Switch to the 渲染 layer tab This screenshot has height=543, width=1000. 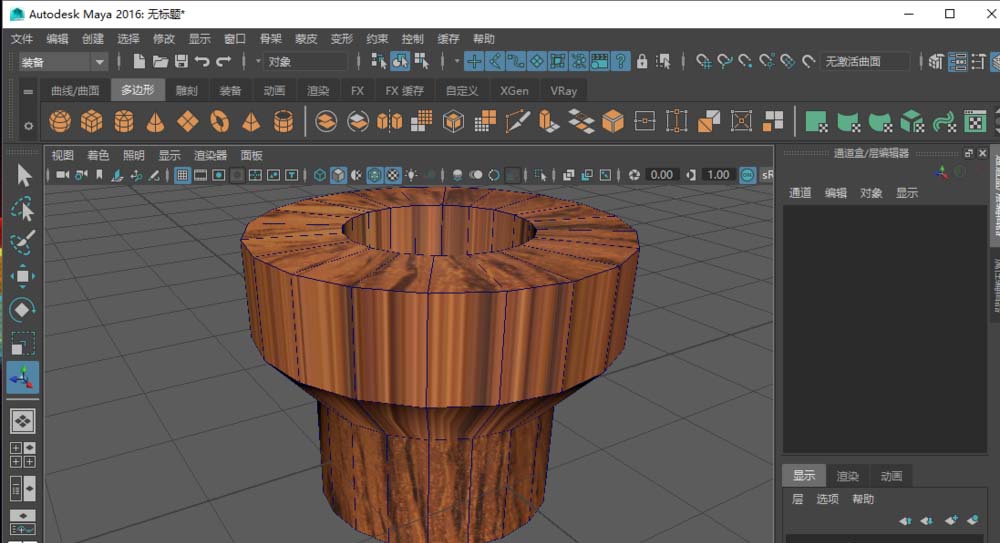[847, 476]
